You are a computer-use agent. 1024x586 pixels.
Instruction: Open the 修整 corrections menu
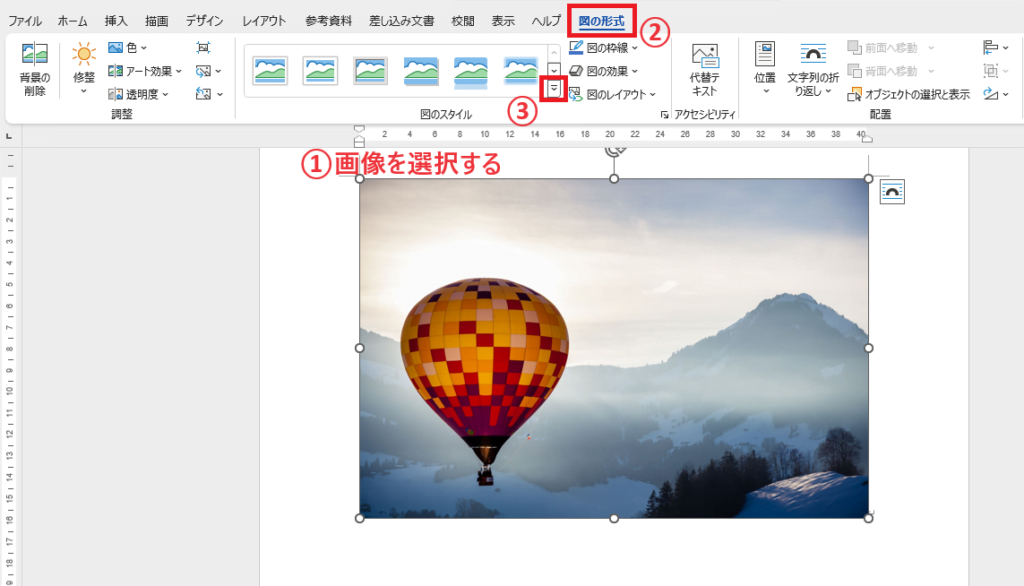coord(84,69)
